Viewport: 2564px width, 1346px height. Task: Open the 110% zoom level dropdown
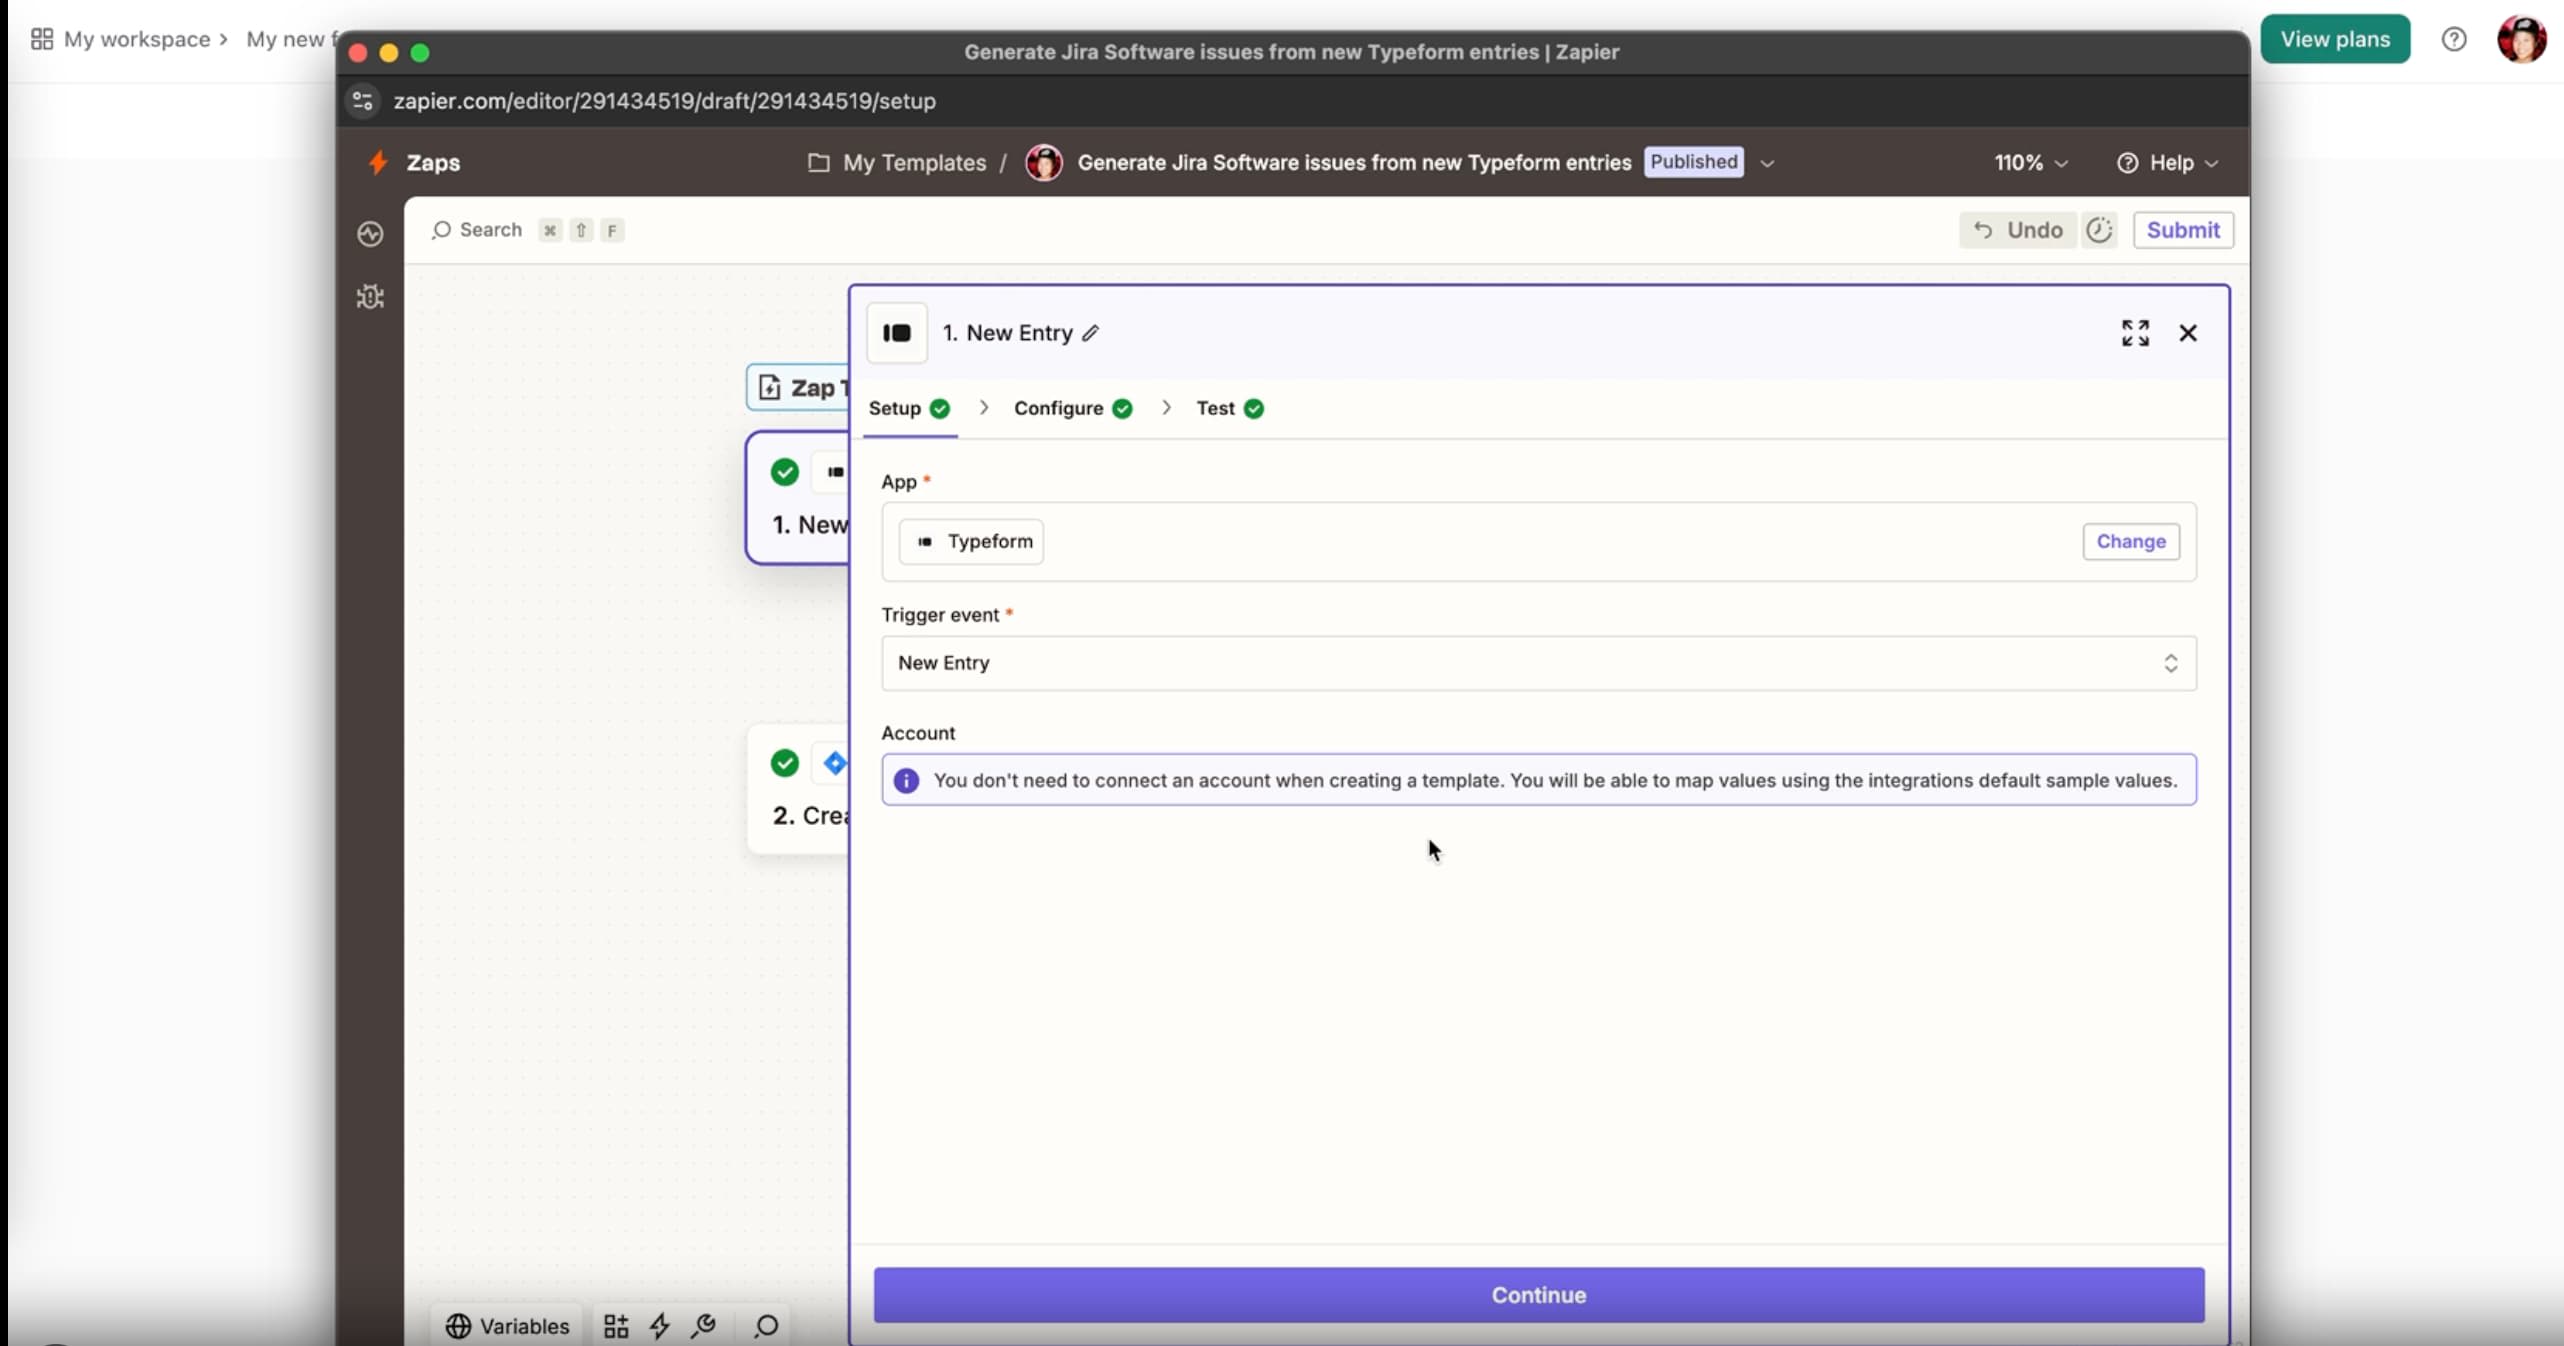pyautogui.click(x=2031, y=162)
